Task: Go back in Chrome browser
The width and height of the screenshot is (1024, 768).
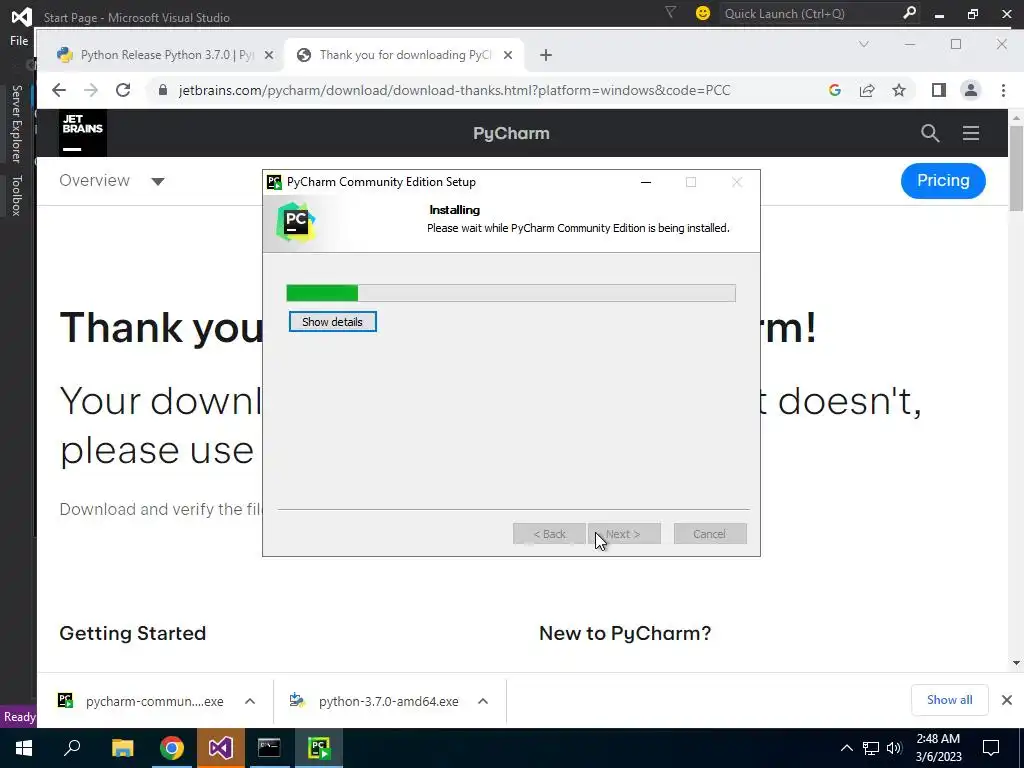Action: pyautogui.click(x=59, y=90)
